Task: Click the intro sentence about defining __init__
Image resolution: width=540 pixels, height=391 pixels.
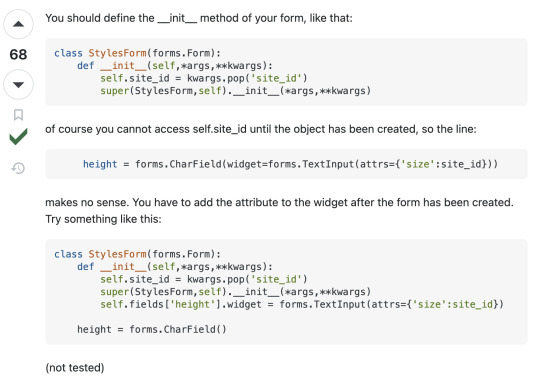Action: pos(199,18)
